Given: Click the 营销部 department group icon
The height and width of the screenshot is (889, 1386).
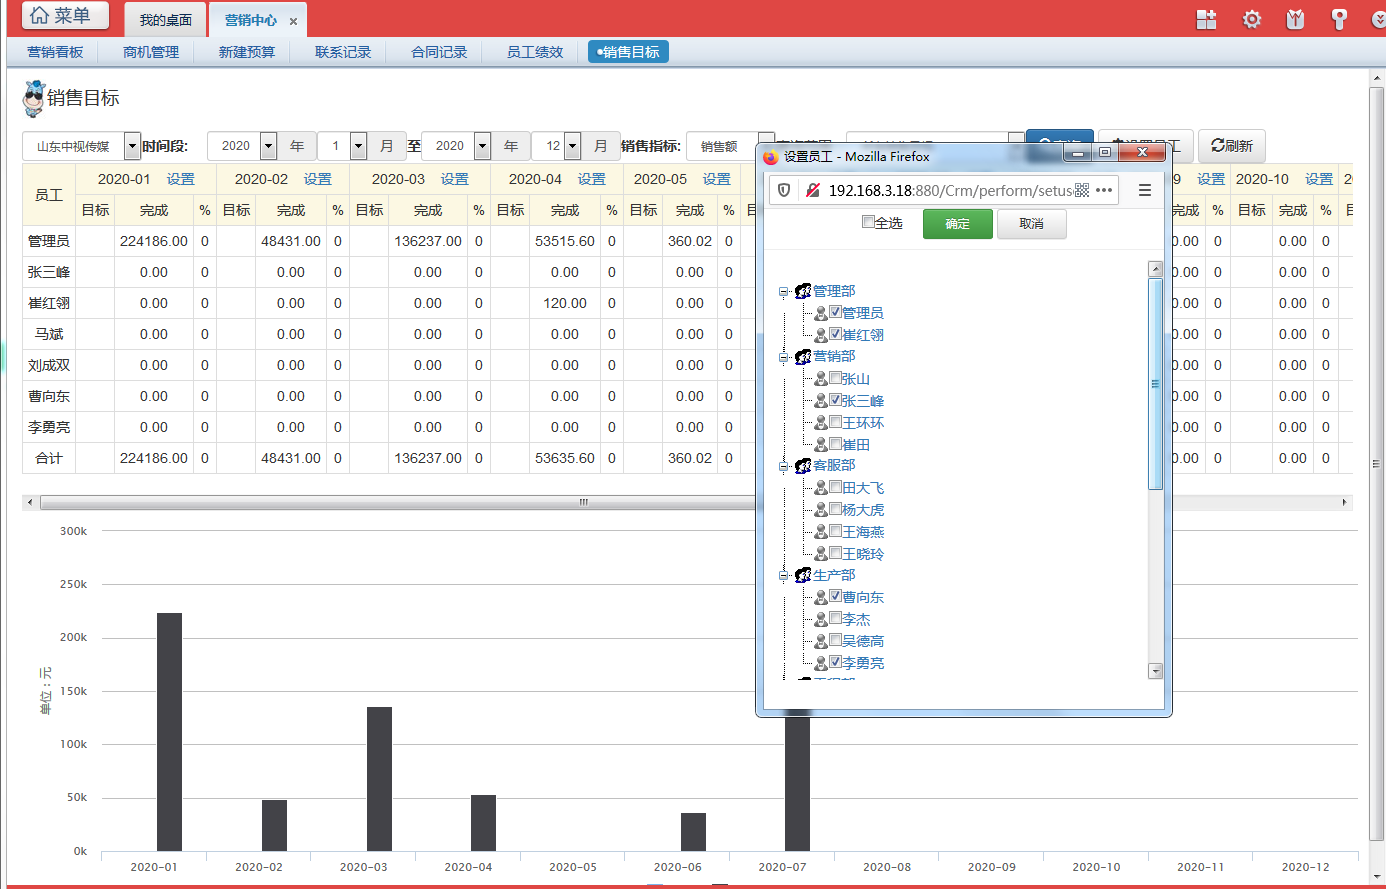Looking at the screenshot, I should (803, 356).
